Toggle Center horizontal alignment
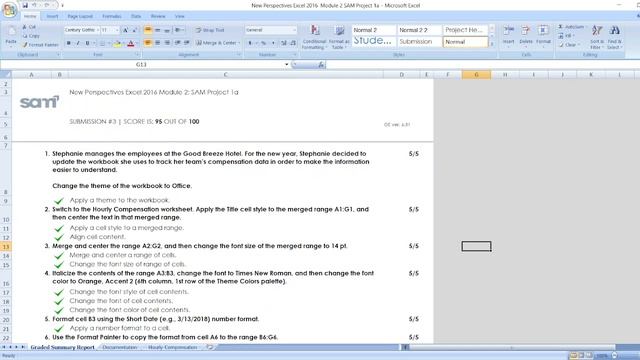640x360 pixels. pyautogui.click(x=158, y=43)
